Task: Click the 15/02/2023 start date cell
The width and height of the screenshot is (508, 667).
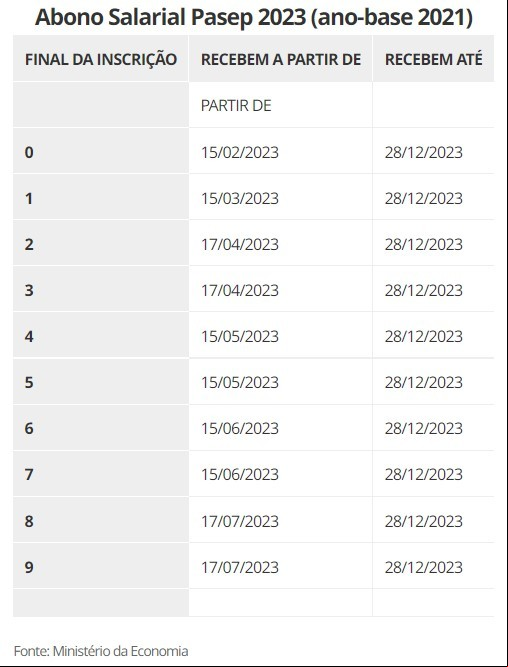Action: (x=281, y=152)
